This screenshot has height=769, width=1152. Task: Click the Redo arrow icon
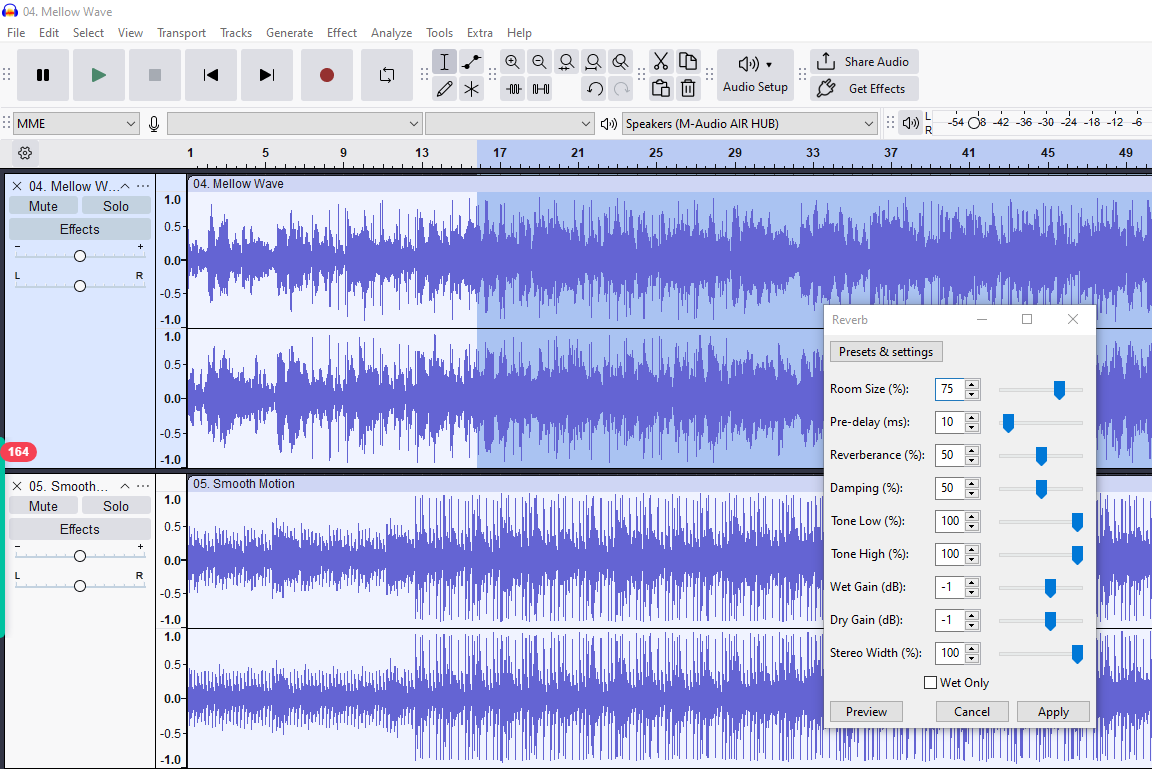[622, 89]
